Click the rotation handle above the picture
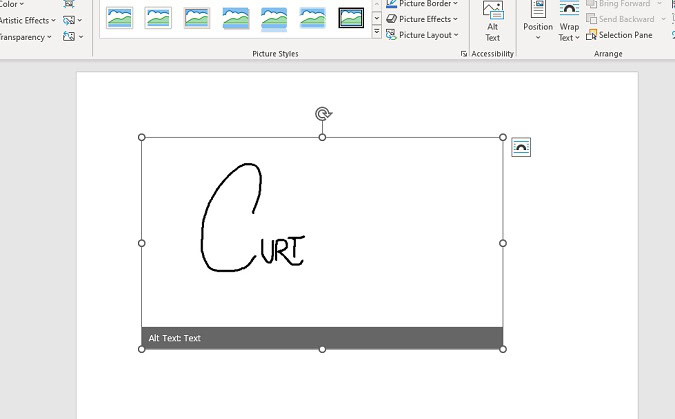675x419 pixels. click(x=322, y=114)
